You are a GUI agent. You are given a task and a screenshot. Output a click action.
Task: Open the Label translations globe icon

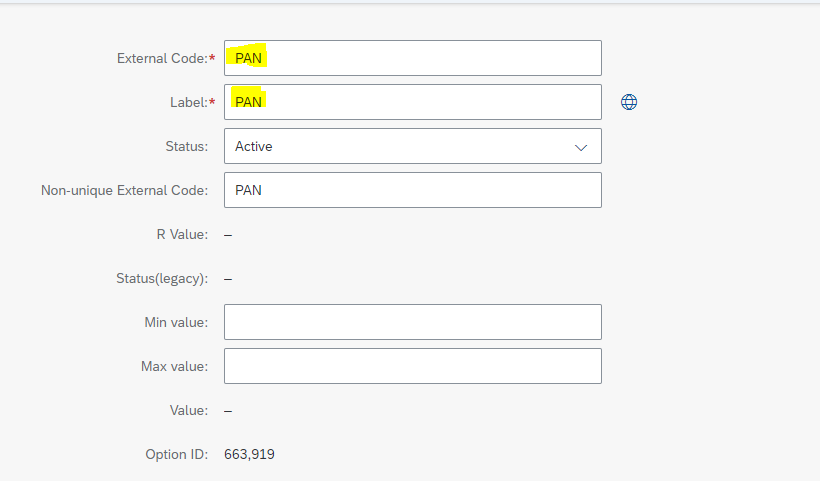tap(629, 102)
